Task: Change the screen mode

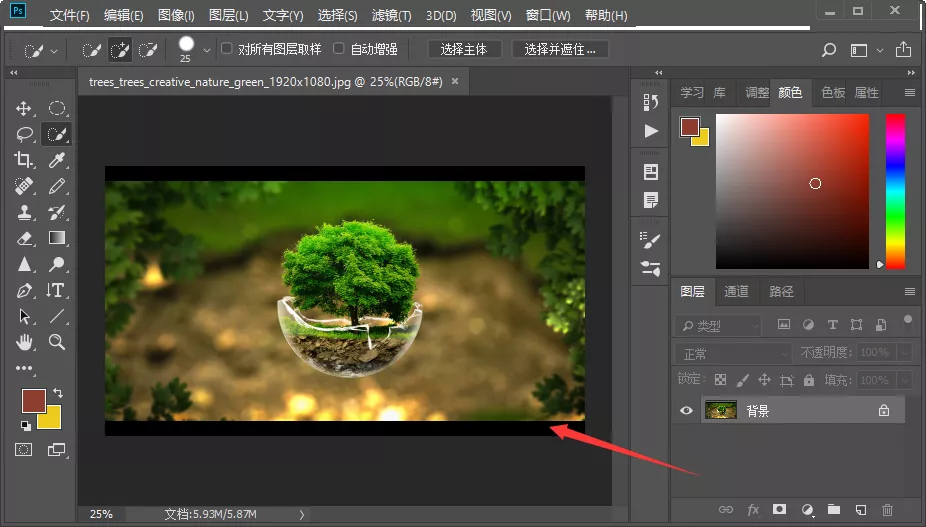Action: [56, 450]
